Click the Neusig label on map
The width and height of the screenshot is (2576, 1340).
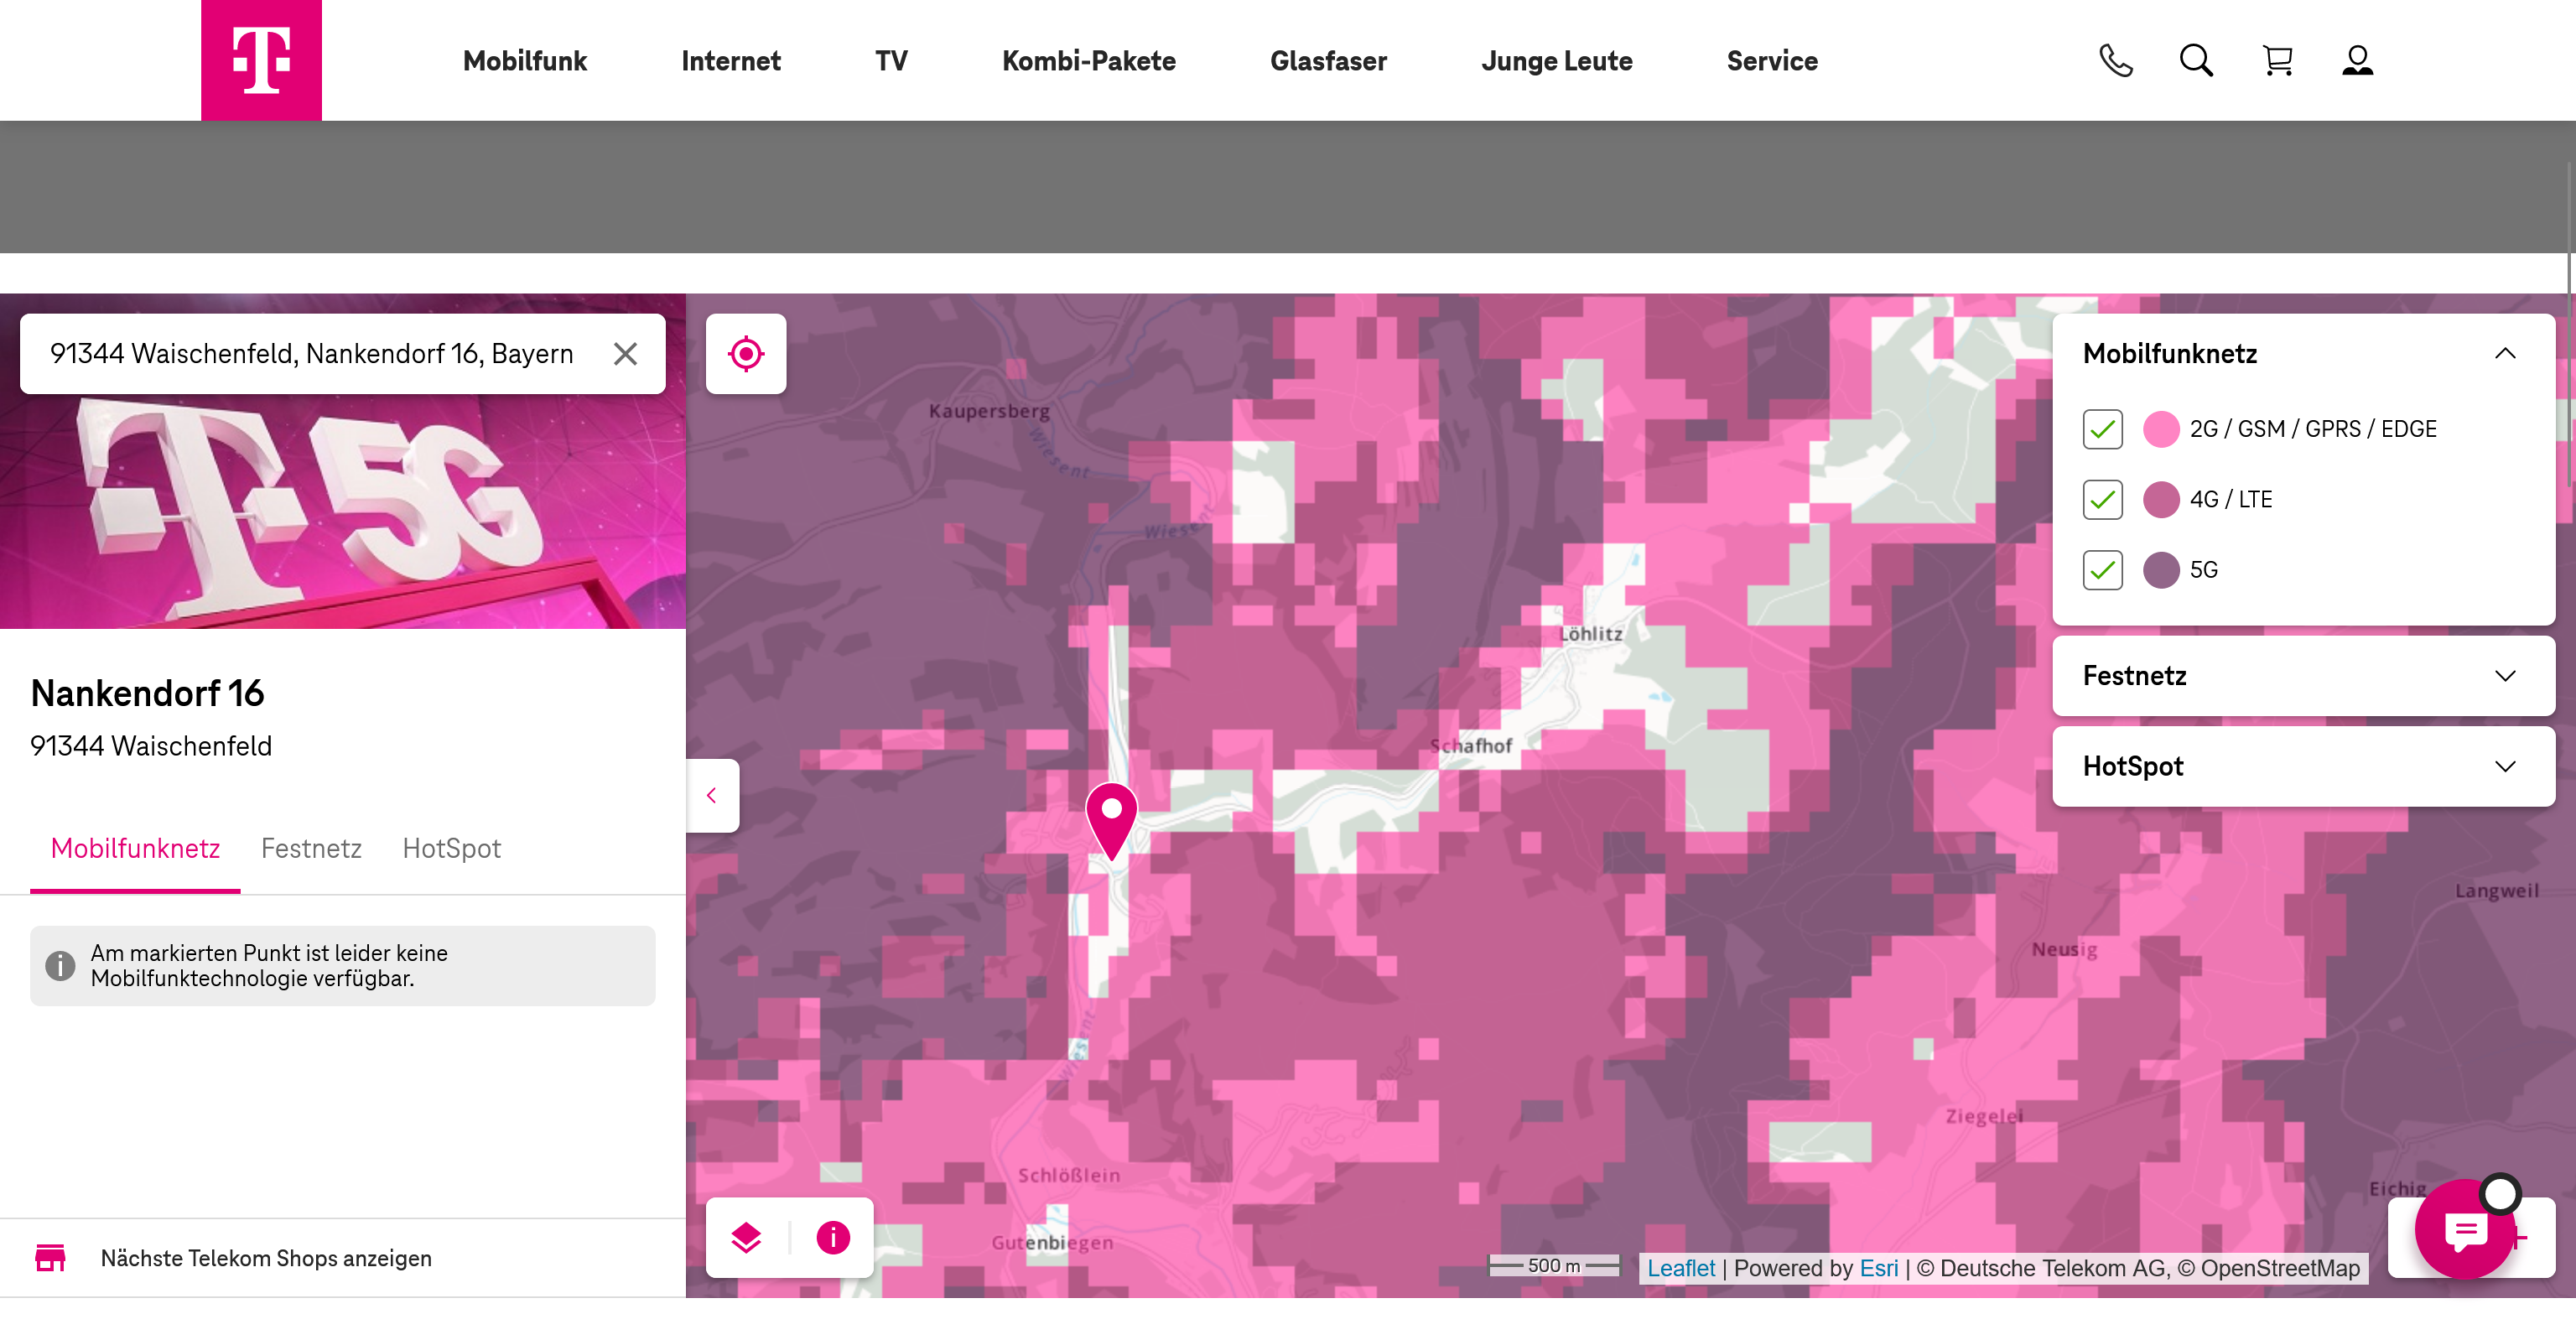pyautogui.click(x=2064, y=950)
